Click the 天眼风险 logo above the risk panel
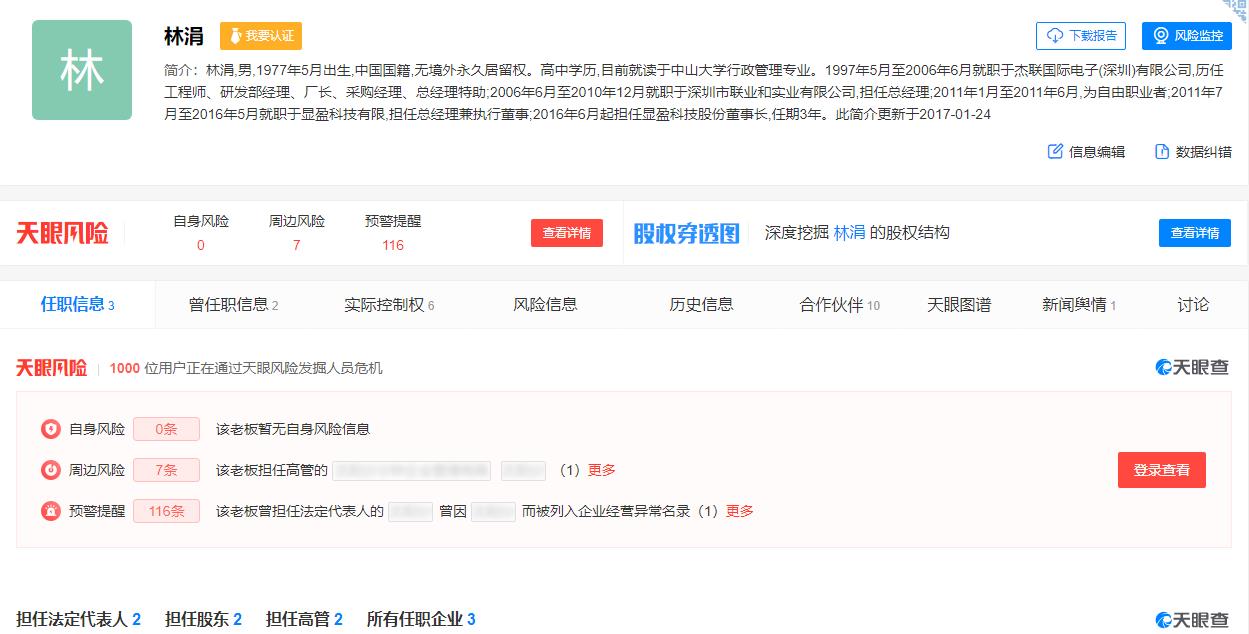 tap(51, 368)
